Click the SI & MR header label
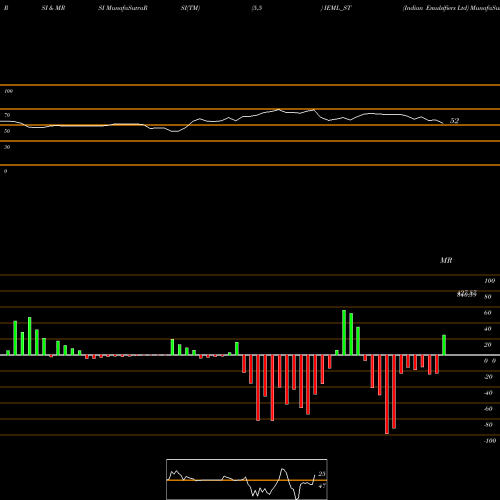The width and height of the screenshot is (500, 500). 53,8
